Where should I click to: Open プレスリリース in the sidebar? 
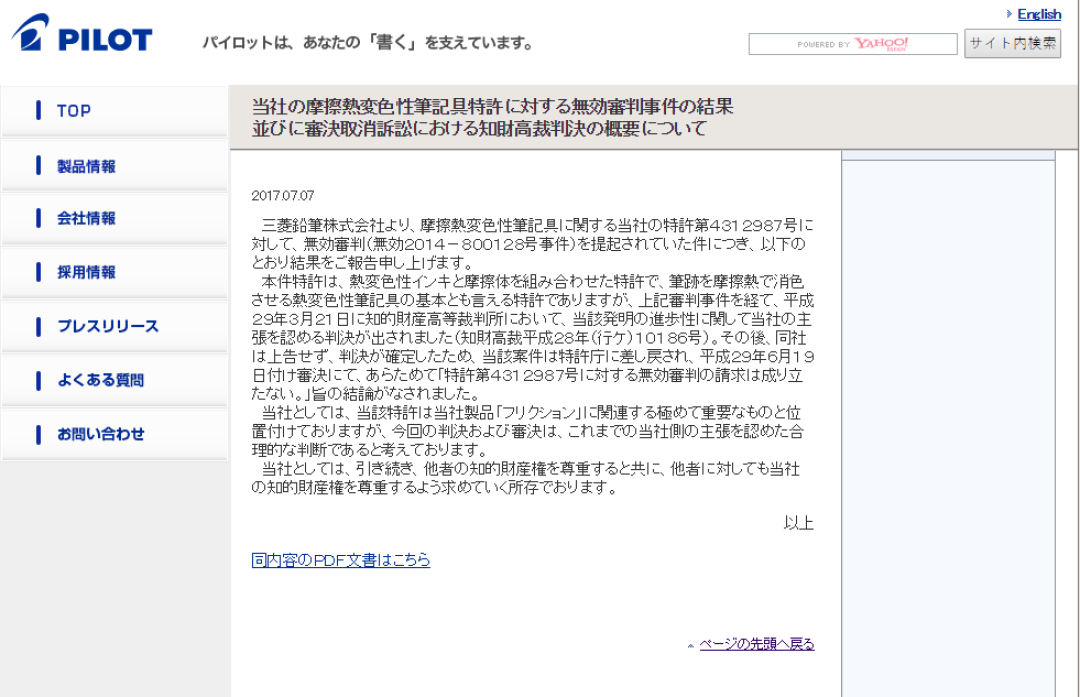[114, 326]
